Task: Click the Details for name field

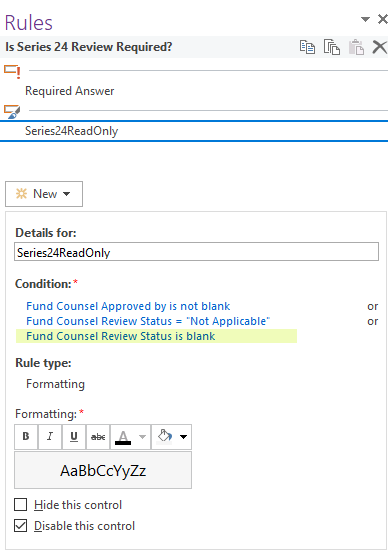Action: coord(196,252)
